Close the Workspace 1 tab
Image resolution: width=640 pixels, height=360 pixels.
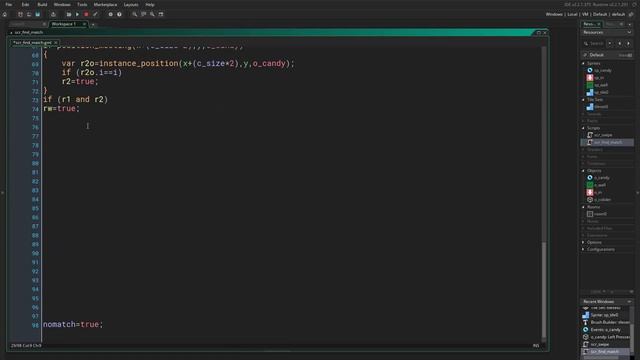click(84, 24)
